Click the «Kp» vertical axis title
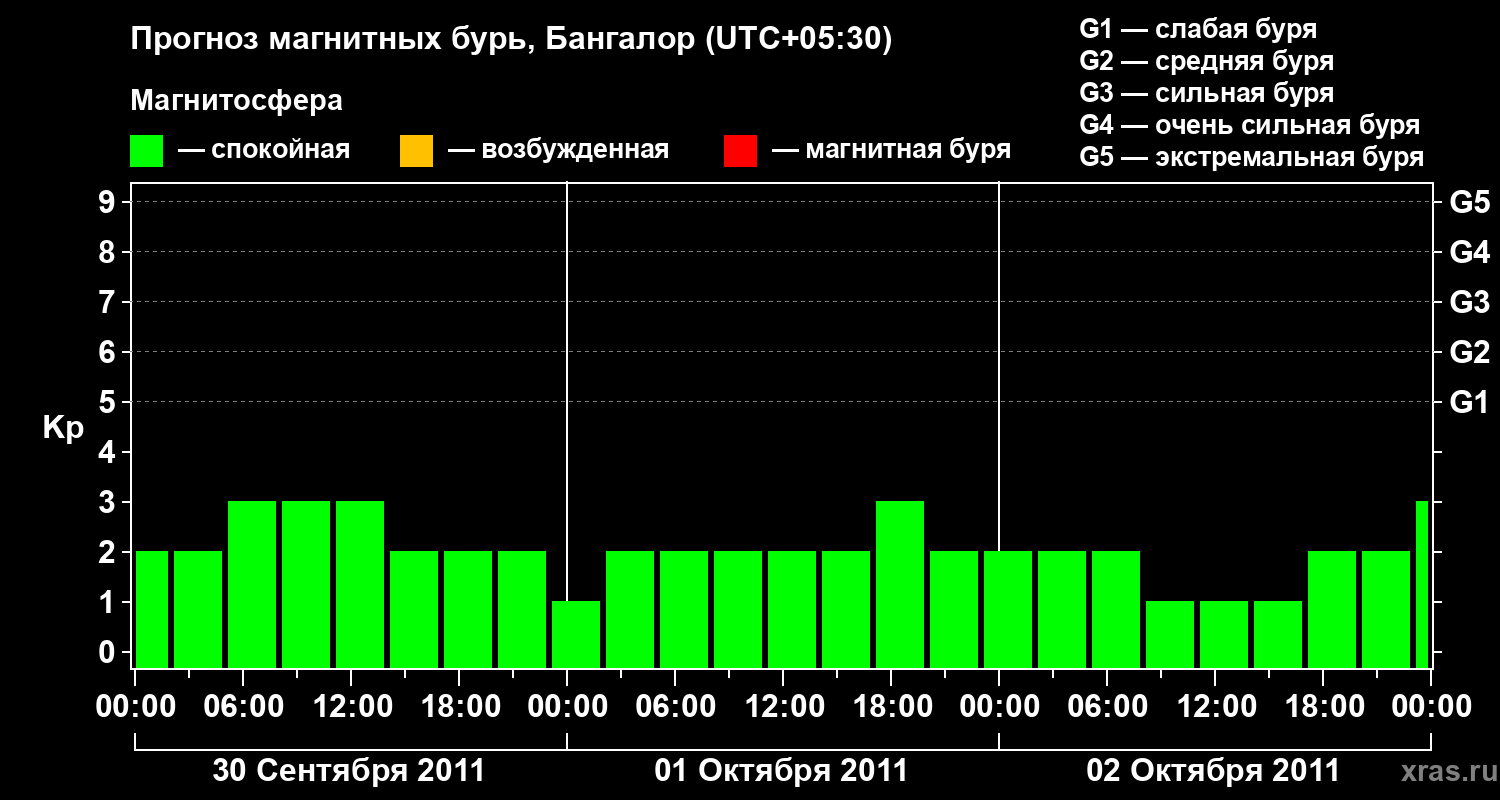Viewport: 1500px width, 800px height. [x=63, y=428]
